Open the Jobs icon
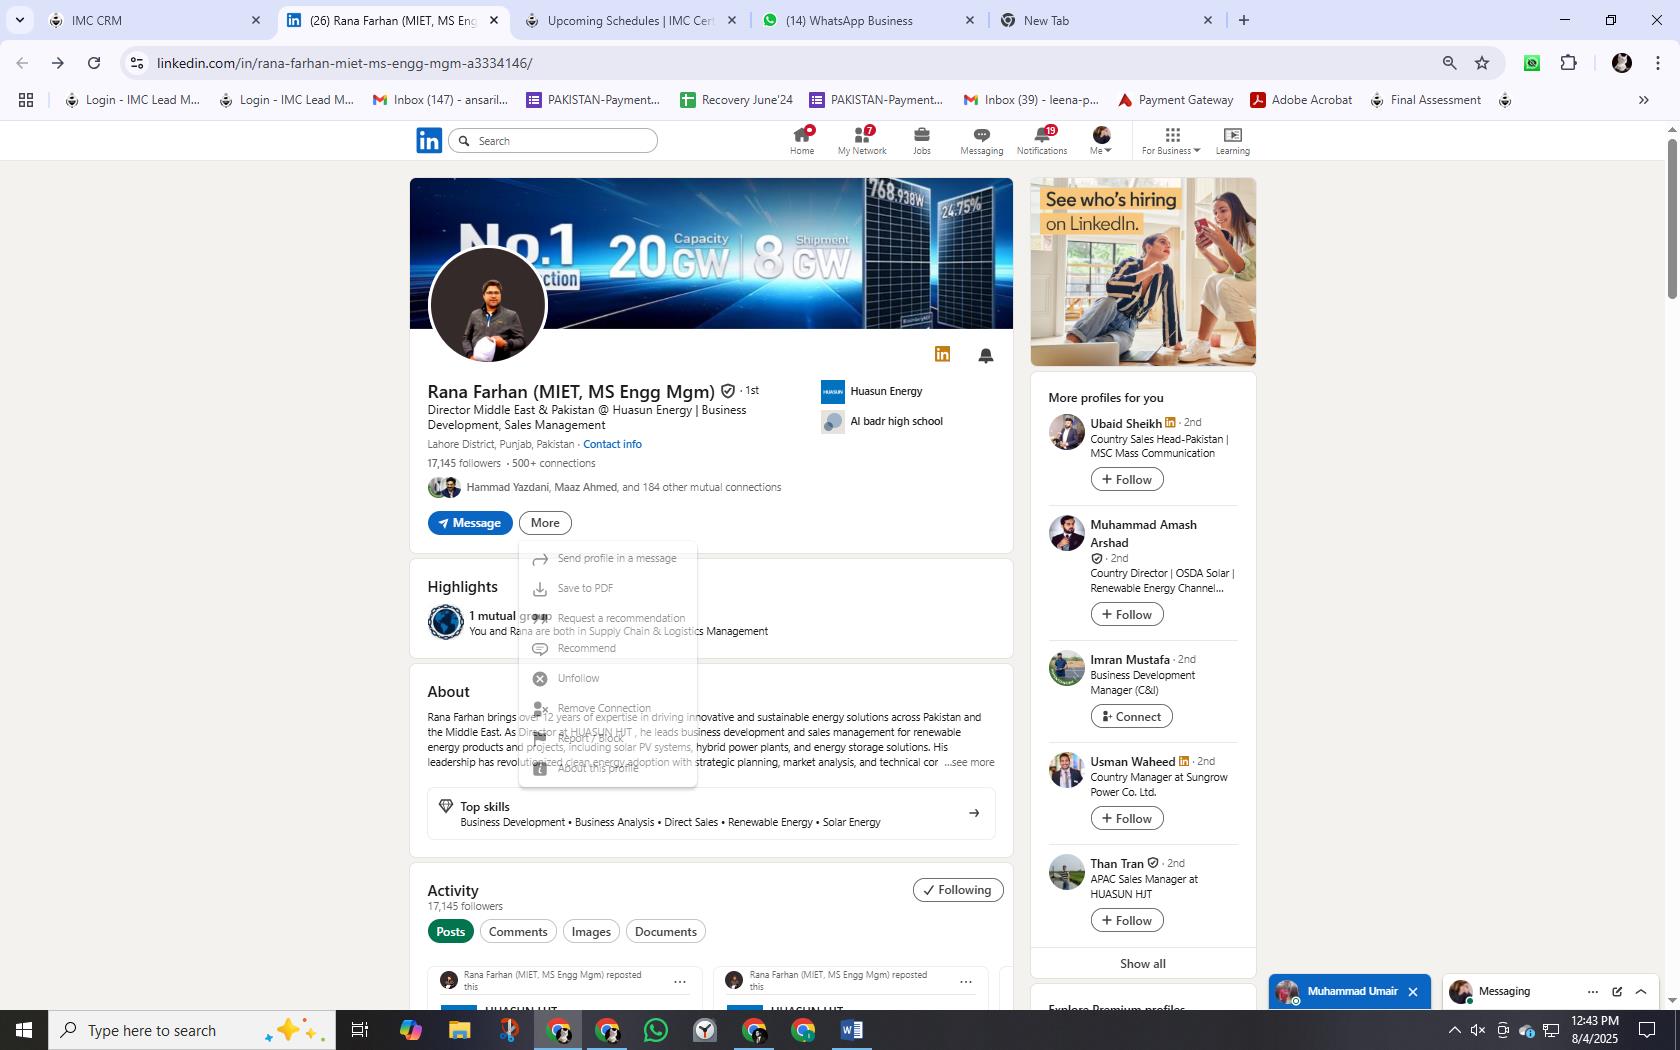This screenshot has width=1680, height=1050. (921, 140)
